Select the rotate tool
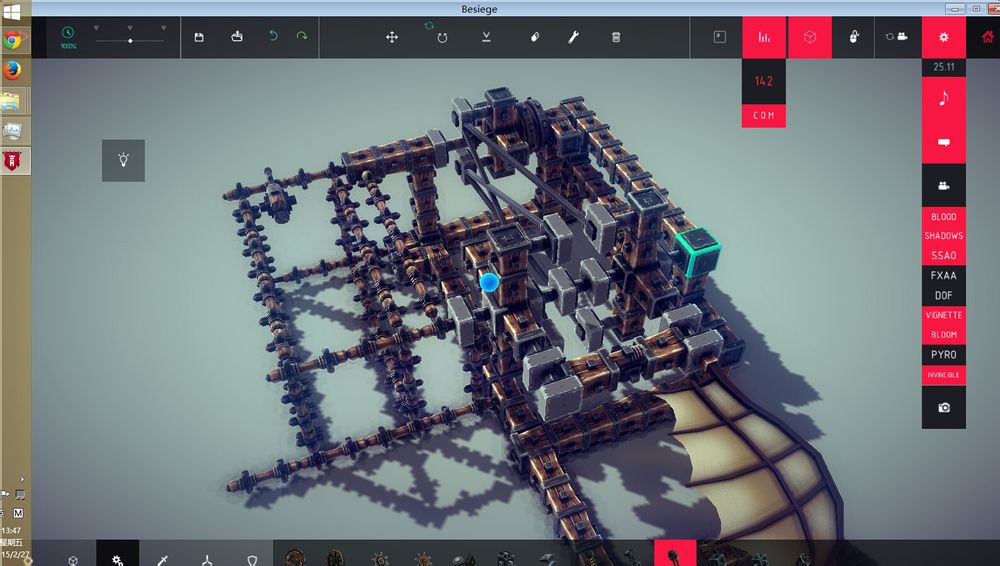1000x566 pixels. click(441, 38)
